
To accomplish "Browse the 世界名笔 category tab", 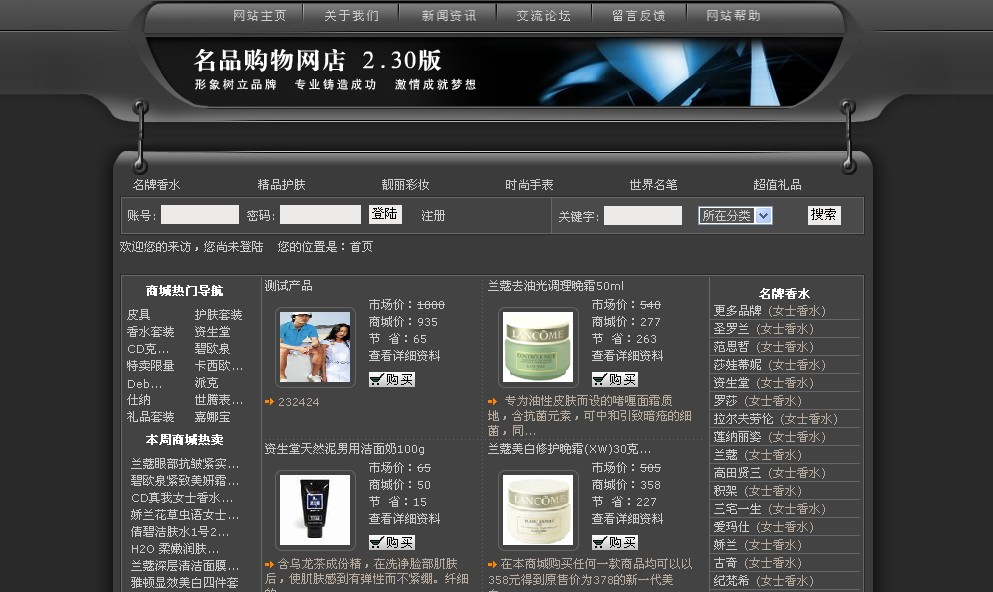I will (x=654, y=185).
